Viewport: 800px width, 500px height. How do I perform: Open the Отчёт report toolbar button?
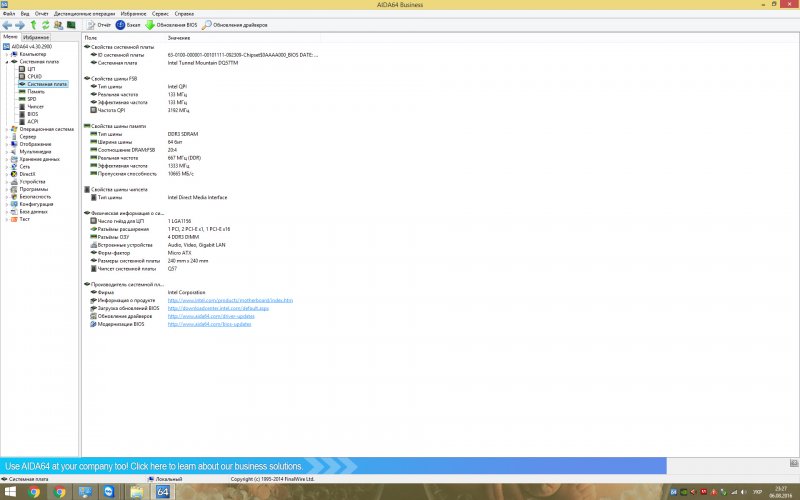coord(98,24)
